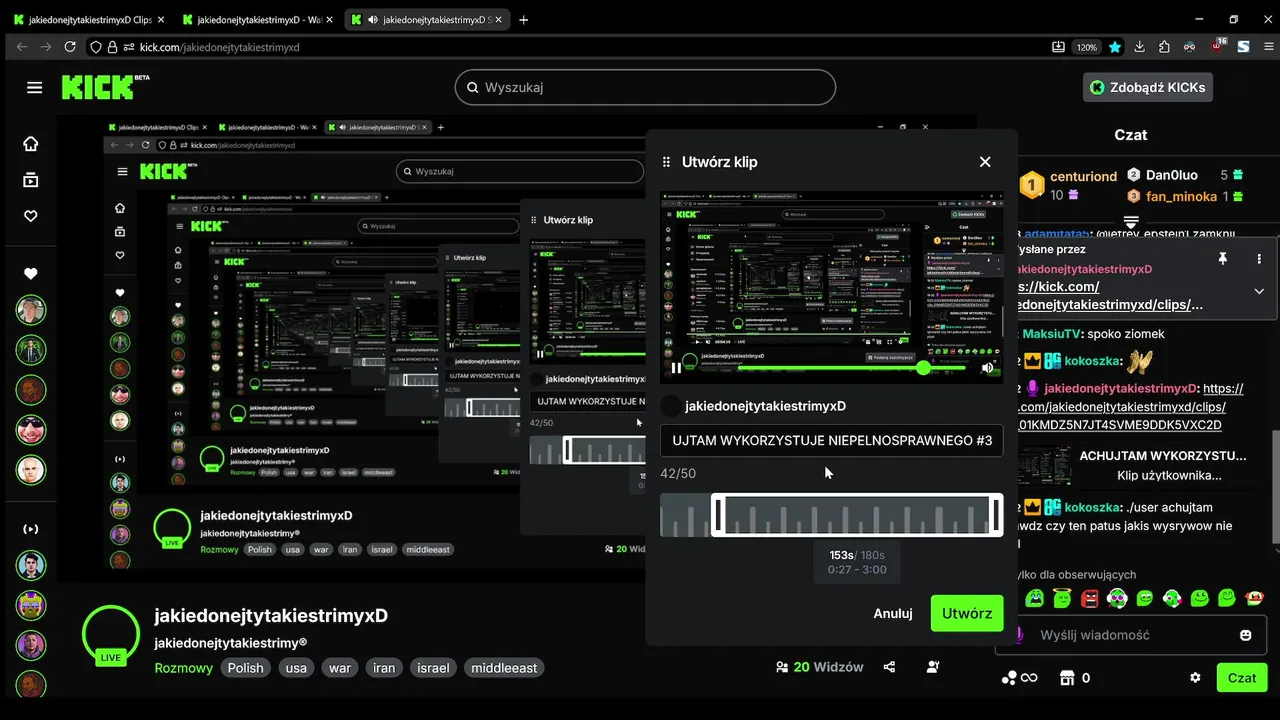Click the right handle of clip range selector
Viewport: 1280px width, 720px height.
996,514
